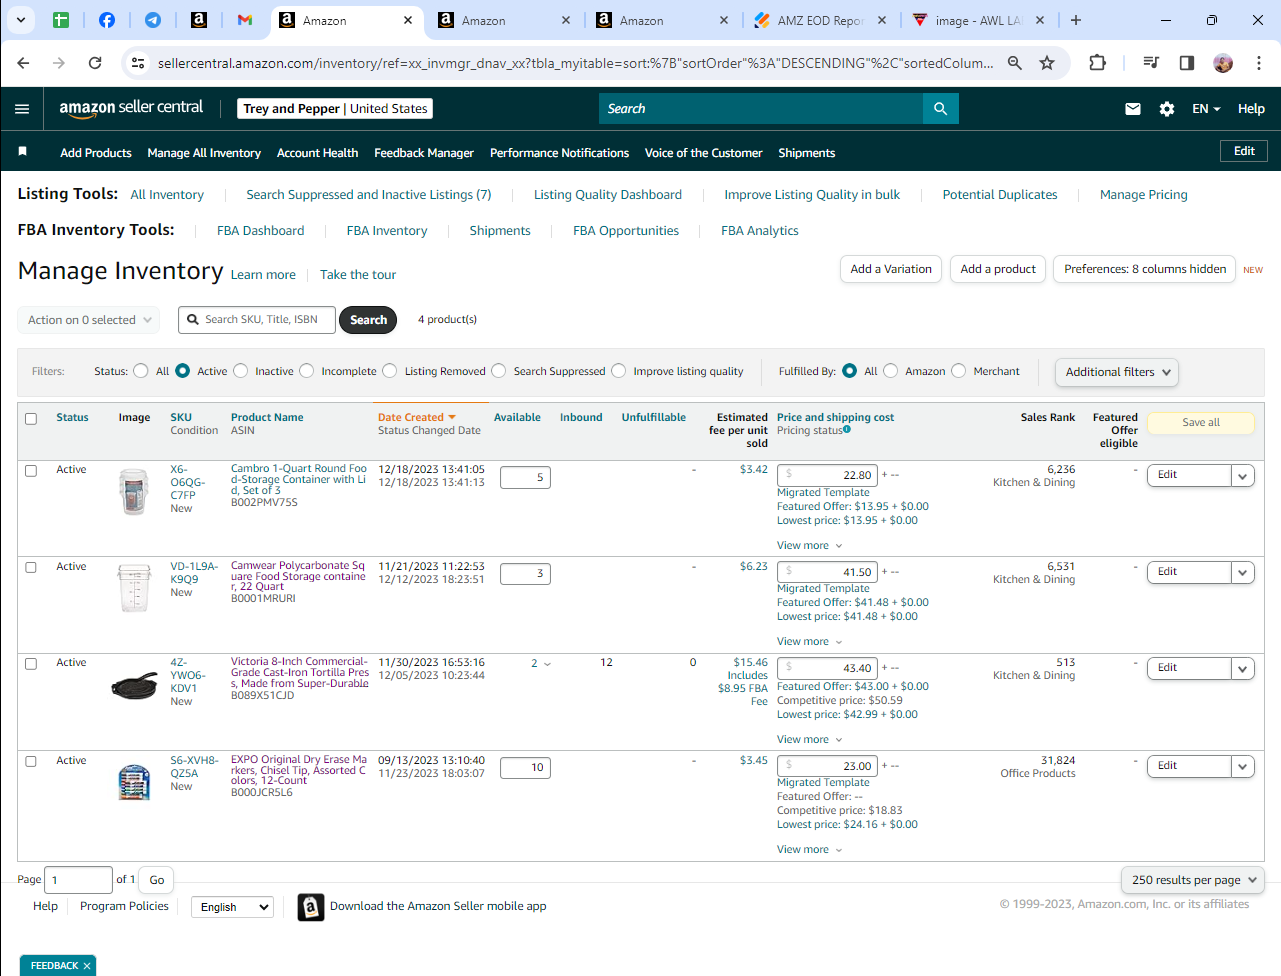
Task: Click the Search SKU, Title, ISBN field
Action: pos(257,320)
